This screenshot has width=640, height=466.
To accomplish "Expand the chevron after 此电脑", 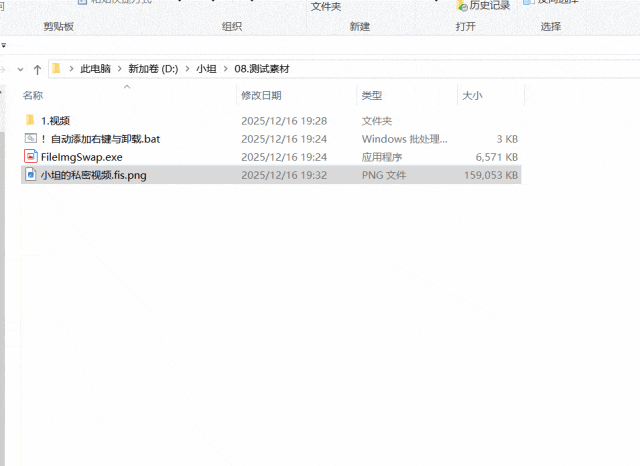I will (x=118, y=69).
